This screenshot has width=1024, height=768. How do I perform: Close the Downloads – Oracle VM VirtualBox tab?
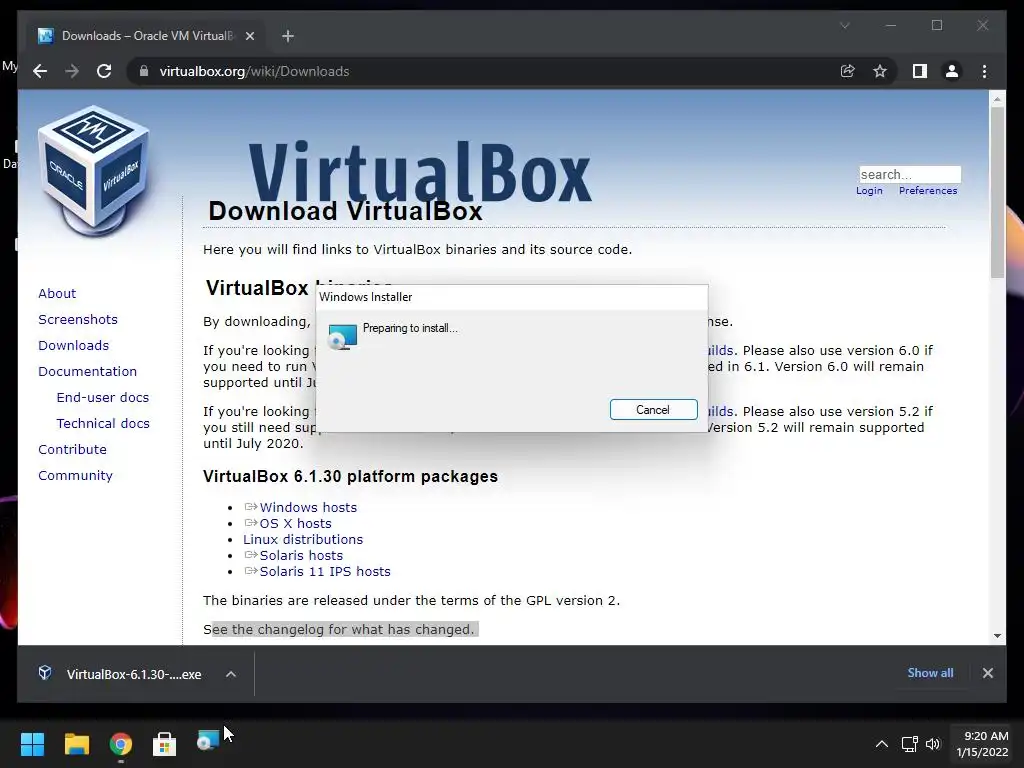[x=249, y=36]
